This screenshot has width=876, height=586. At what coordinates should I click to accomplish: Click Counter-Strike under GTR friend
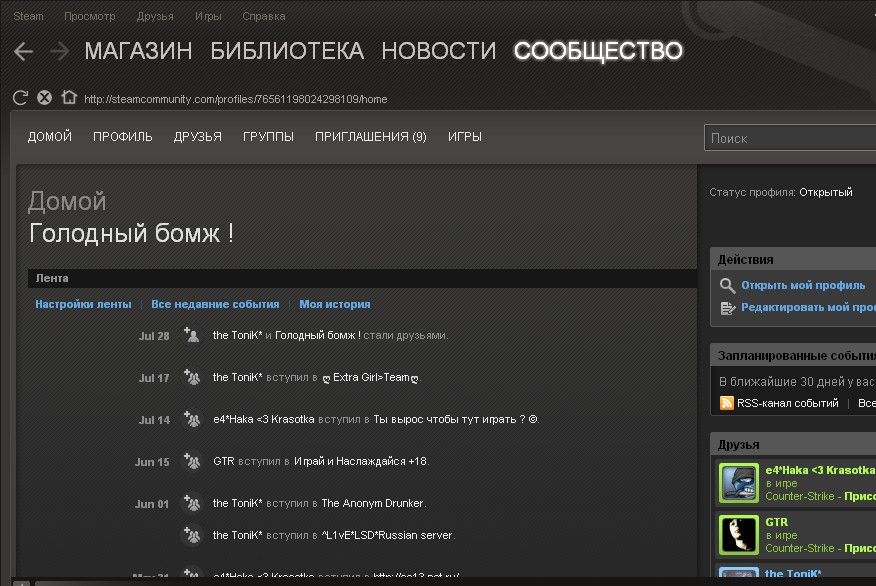pyautogui.click(x=799, y=548)
